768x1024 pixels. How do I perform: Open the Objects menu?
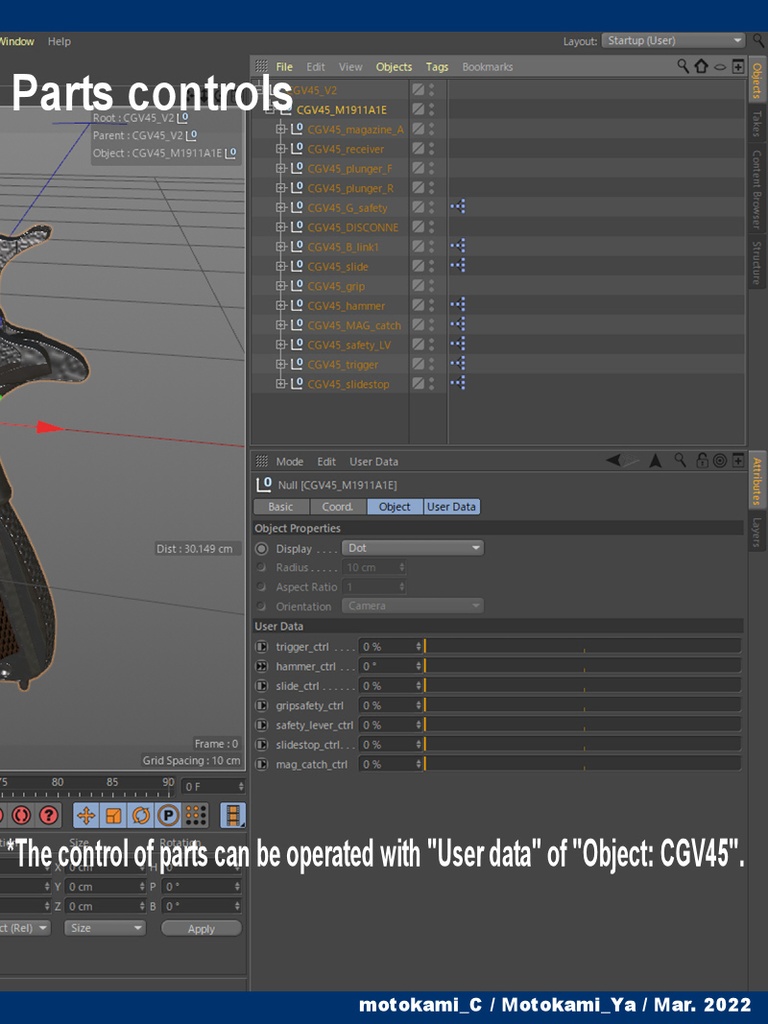(x=394, y=67)
